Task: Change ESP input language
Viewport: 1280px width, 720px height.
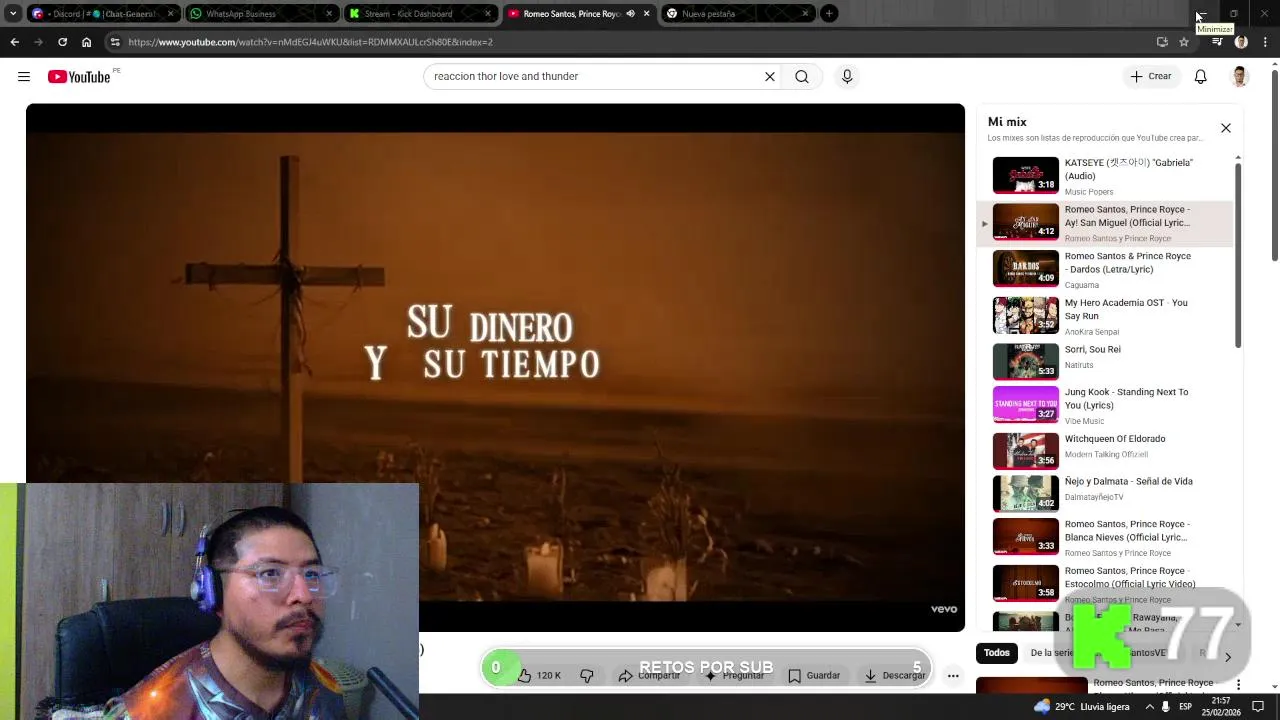Action: point(1186,706)
